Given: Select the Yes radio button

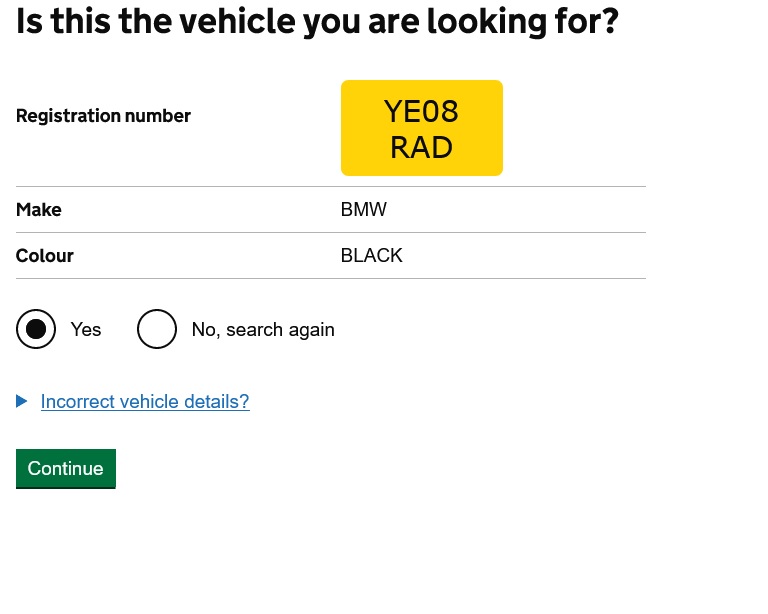Looking at the screenshot, I should click(x=36, y=329).
